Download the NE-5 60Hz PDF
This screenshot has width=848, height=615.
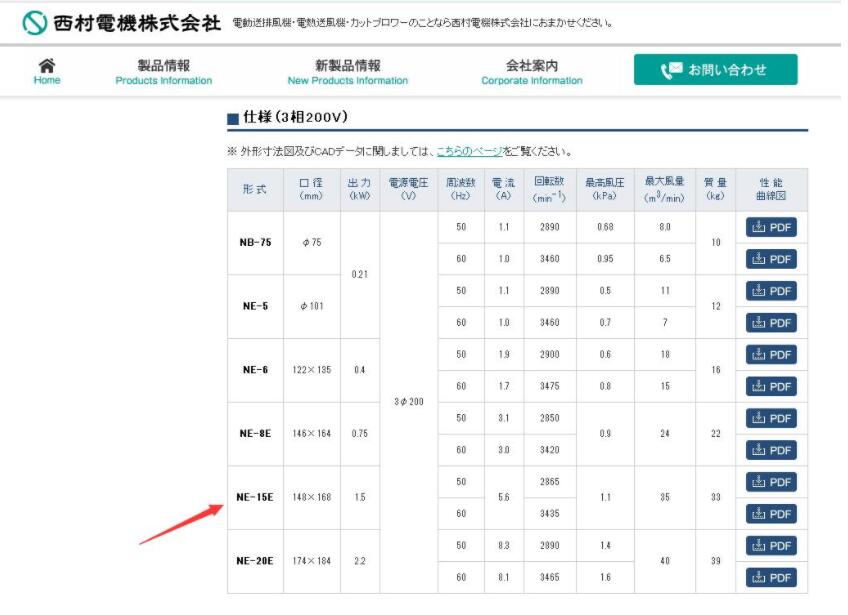point(771,322)
